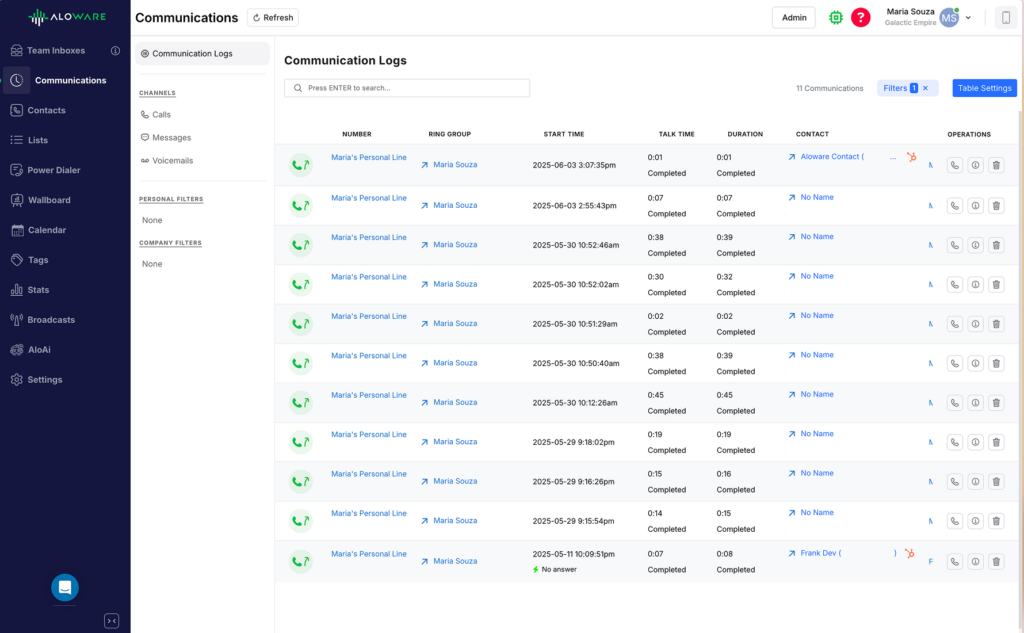Click the Communications clock icon
1024x633 pixels.
[x=17, y=80]
